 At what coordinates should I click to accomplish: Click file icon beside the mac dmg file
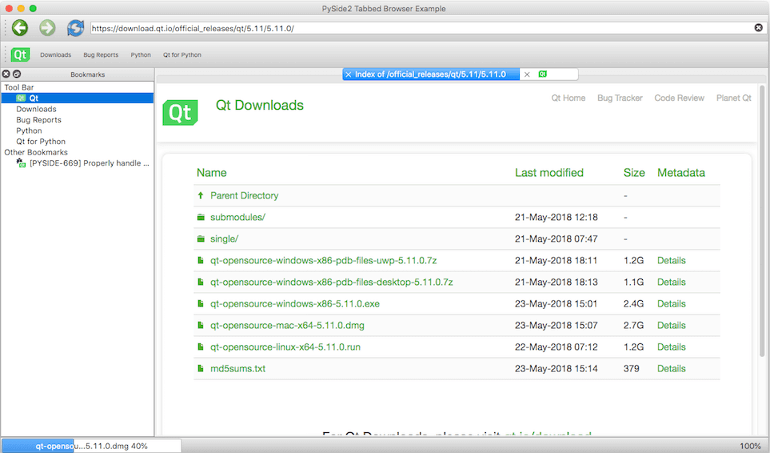click(200, 325)
